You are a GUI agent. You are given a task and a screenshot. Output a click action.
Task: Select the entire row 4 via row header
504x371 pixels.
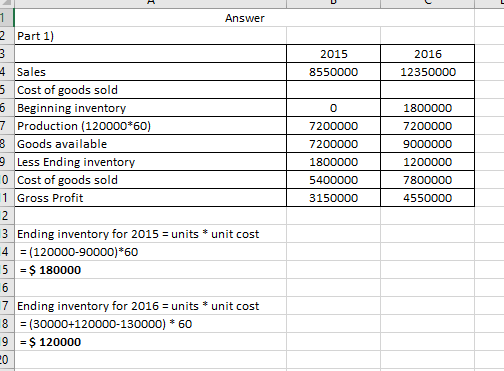click(x=7, y=72)
